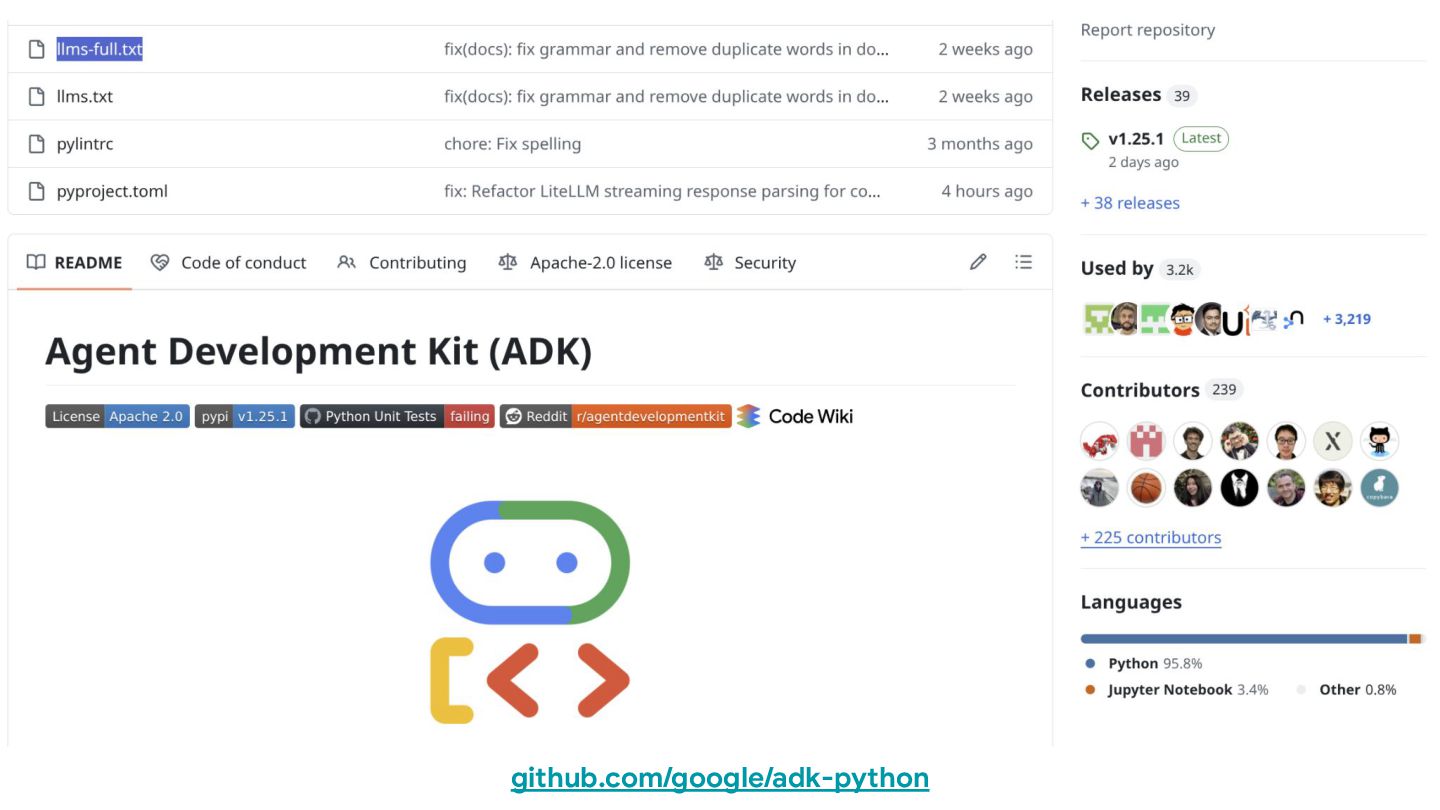Open the pylintrc file
Screen dimensions: 1440x810
tap(84, 144)
